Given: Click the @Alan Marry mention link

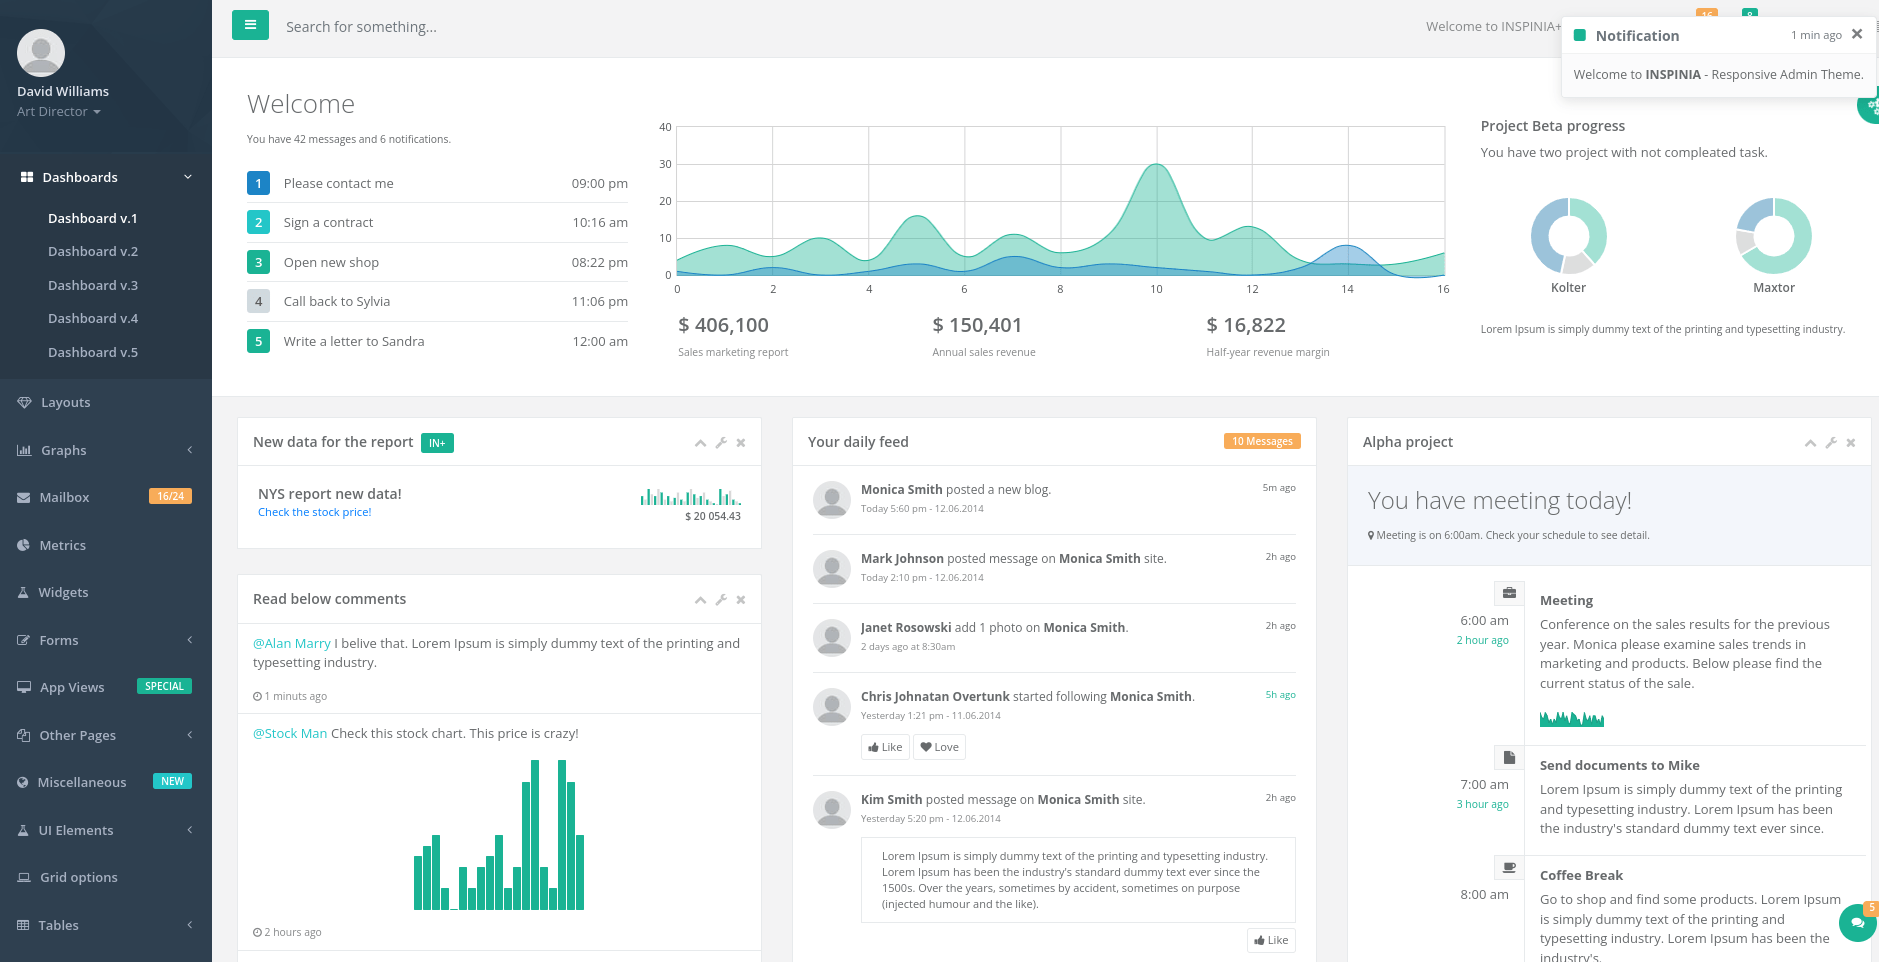Looking at the screenshot, I should tap(291, 643).
